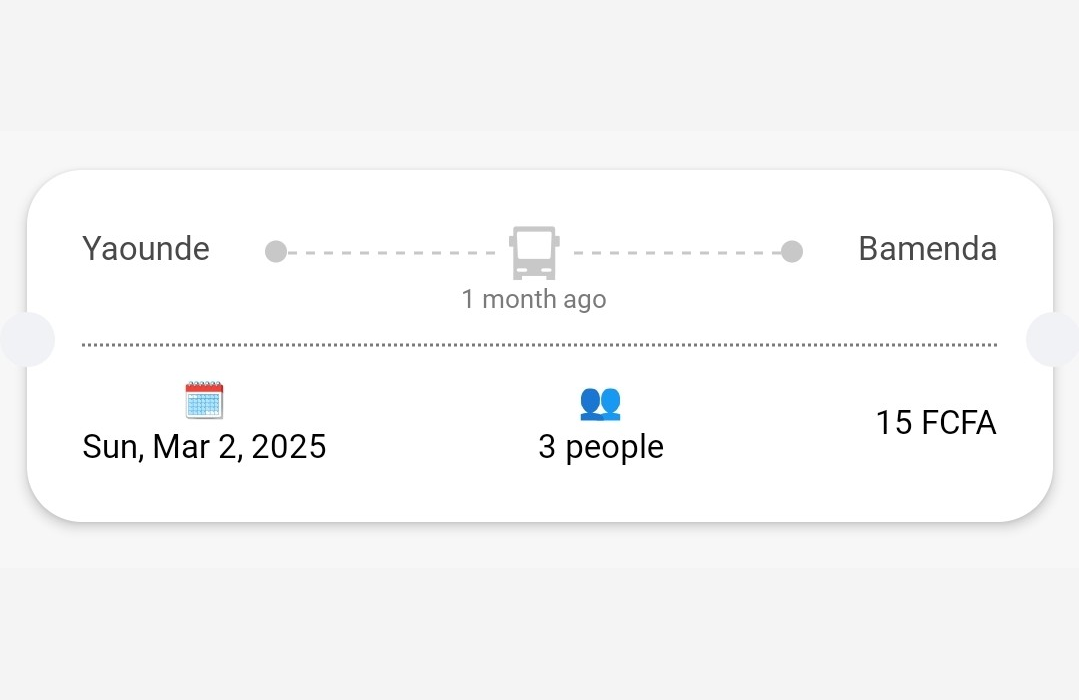Select the Yaounde departure city label
The image size is (1079, 700).
(x=146, y=249)
